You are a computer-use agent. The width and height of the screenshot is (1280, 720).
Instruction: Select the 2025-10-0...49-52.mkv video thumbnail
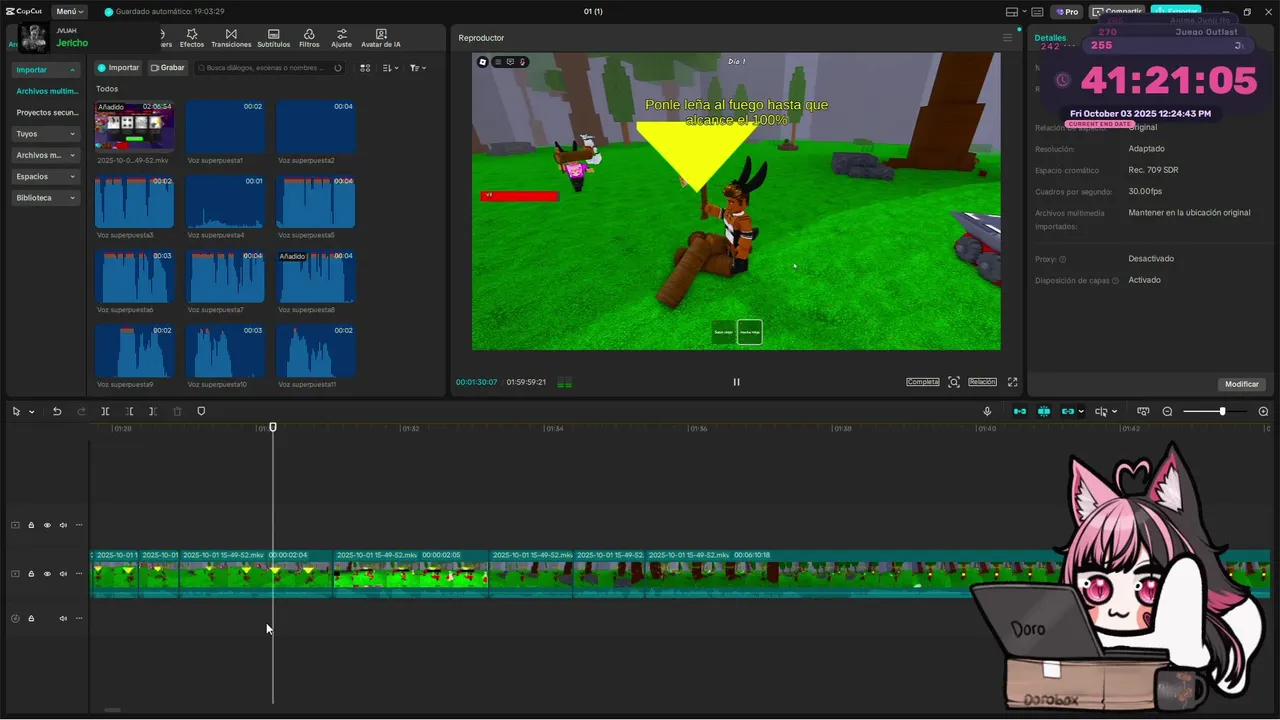(x=135, y=126)
